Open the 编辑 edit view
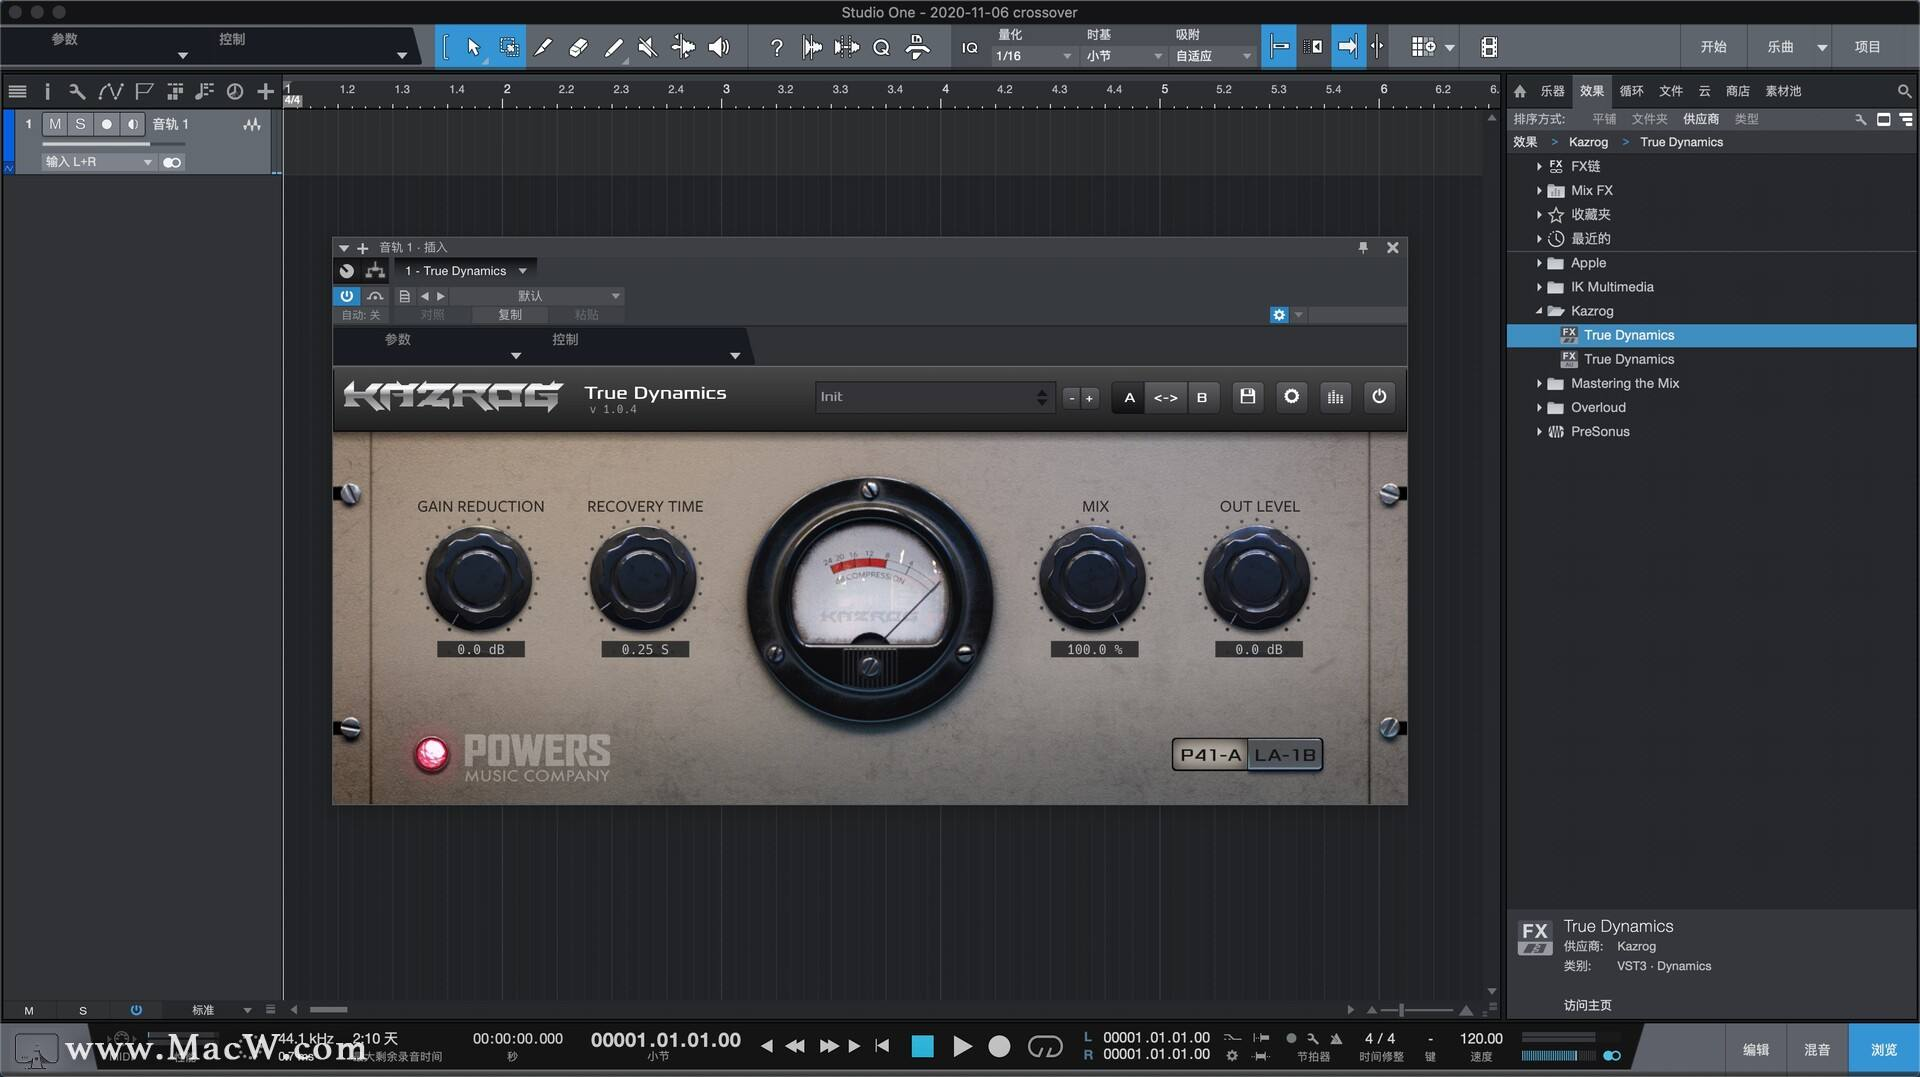Image resolution: width=1920 pixels, height=1077 pixels. 1756,1049
